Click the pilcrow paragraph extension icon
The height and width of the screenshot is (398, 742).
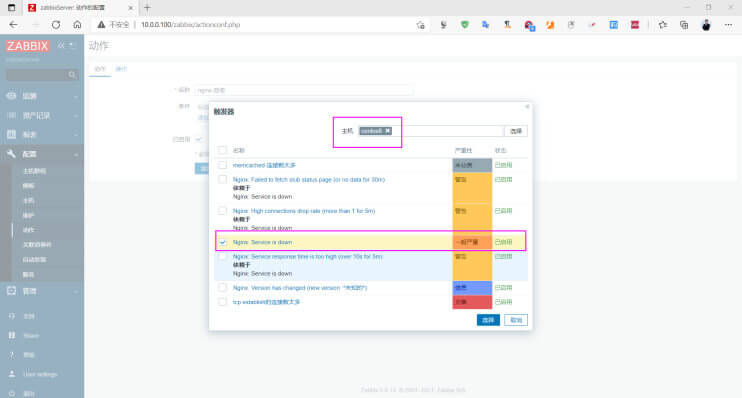point(507,25)
